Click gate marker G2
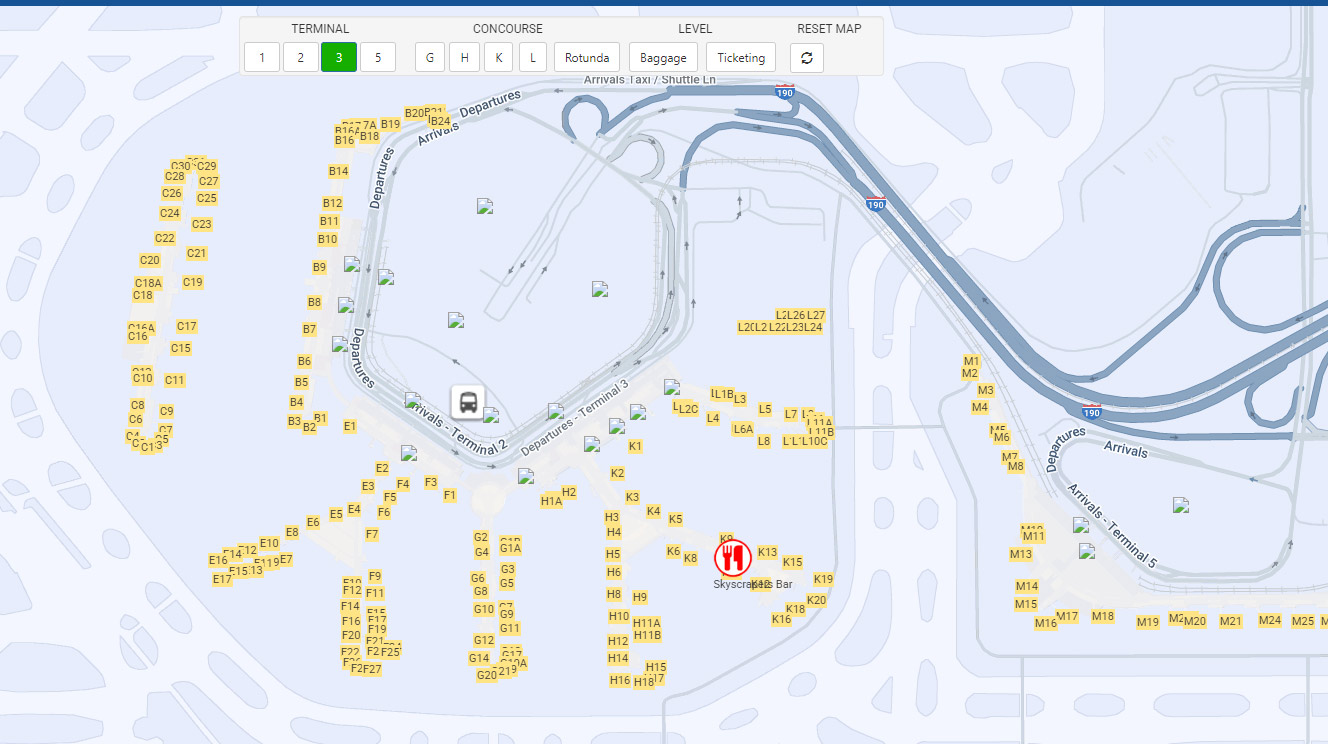The height and width of the screenshot is (744, 1328). click(x=481, y=537)
